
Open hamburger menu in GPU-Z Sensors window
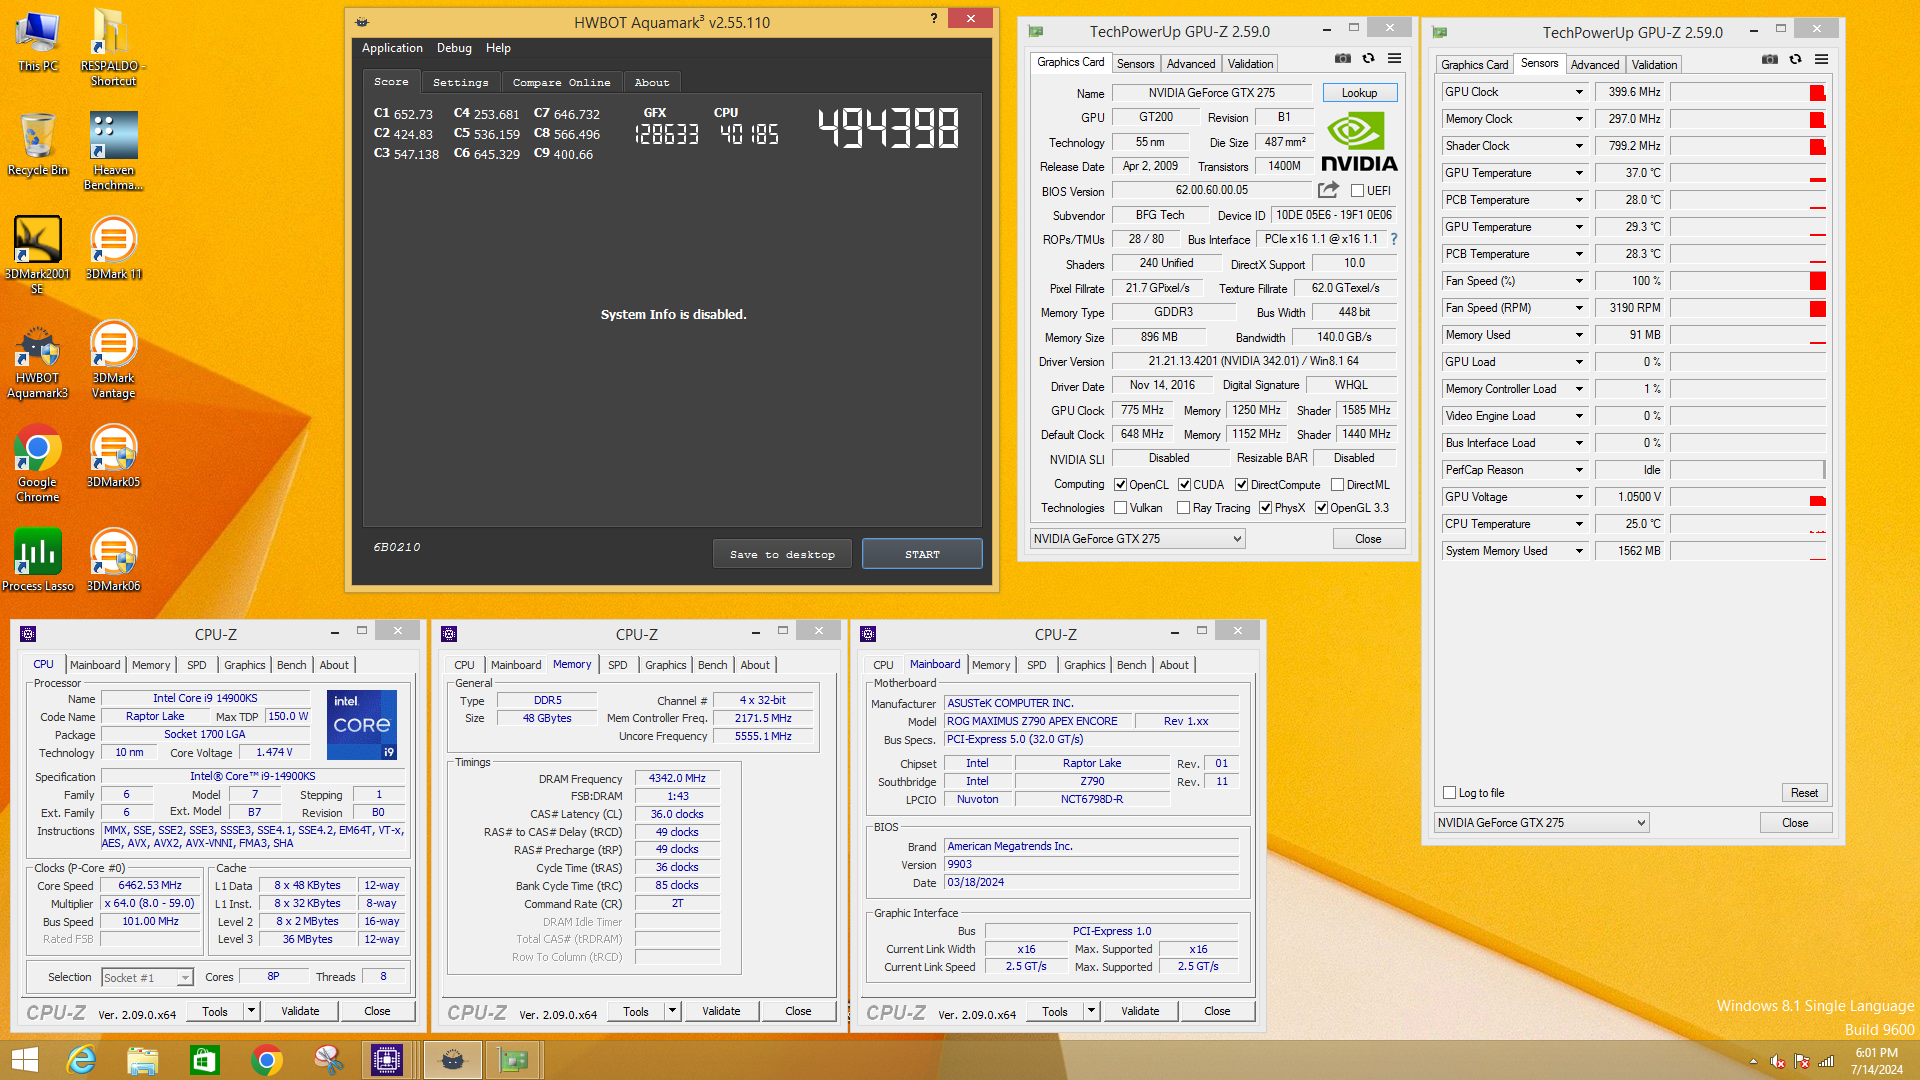pos(1821,60)
